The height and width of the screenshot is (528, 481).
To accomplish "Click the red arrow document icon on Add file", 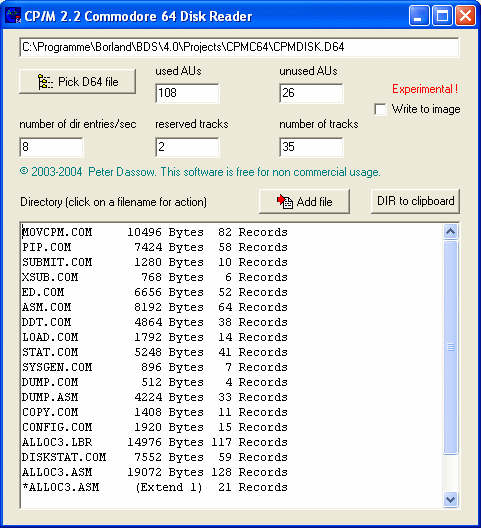I will [x=285, y=202].
